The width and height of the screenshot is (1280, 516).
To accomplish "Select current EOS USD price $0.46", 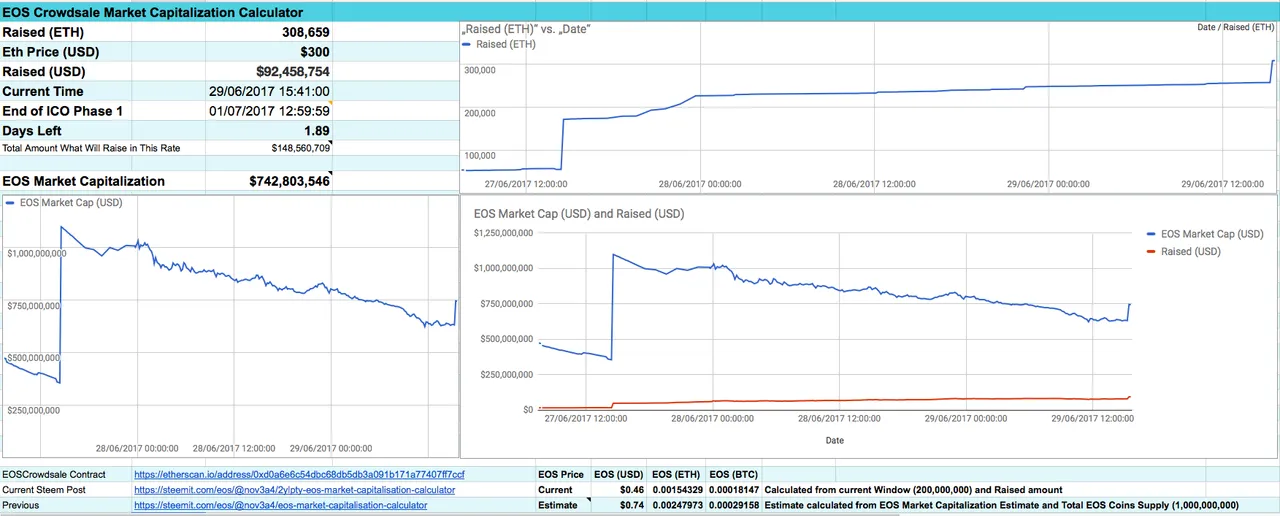I will click(630, 490).
